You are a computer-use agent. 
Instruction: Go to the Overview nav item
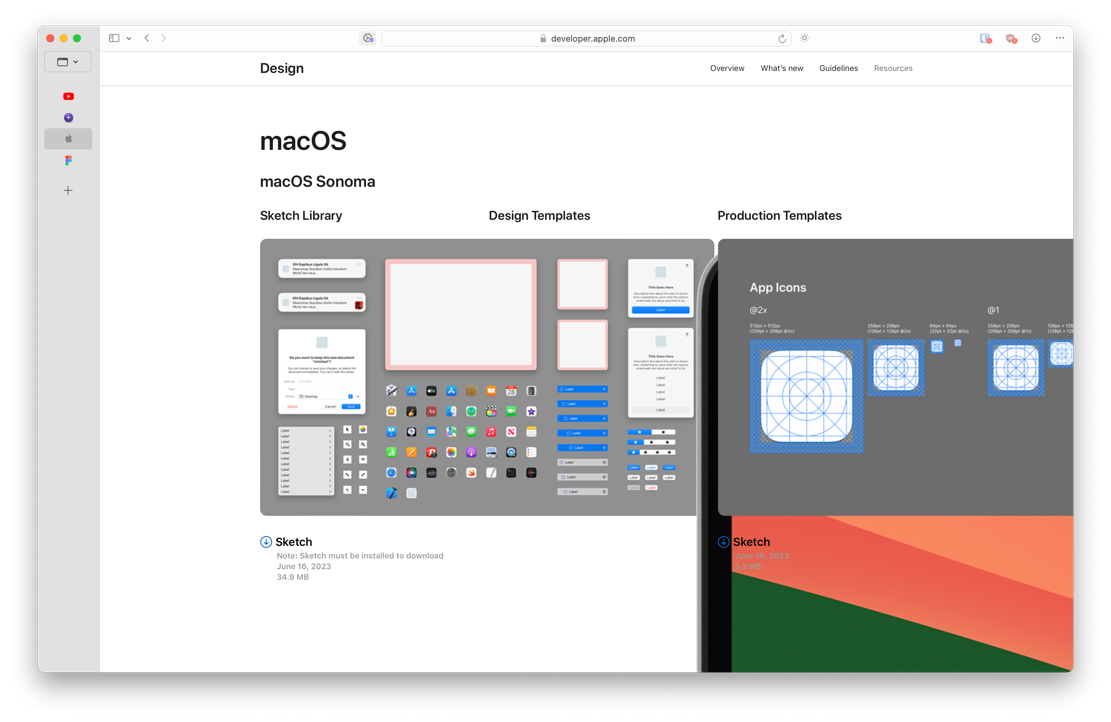727,68
